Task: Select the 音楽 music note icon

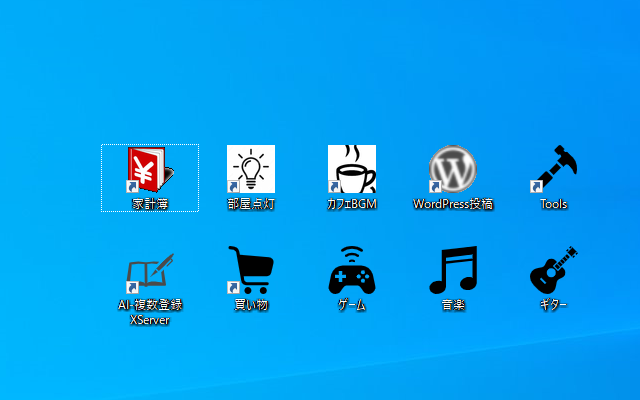Action: coord(453,270)
